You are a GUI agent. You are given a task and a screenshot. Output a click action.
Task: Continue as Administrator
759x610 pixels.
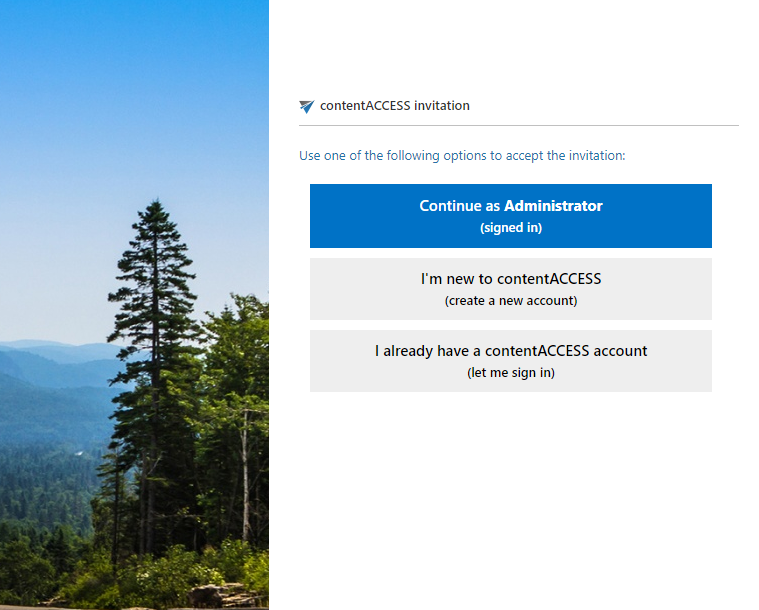tap(511, 216)
